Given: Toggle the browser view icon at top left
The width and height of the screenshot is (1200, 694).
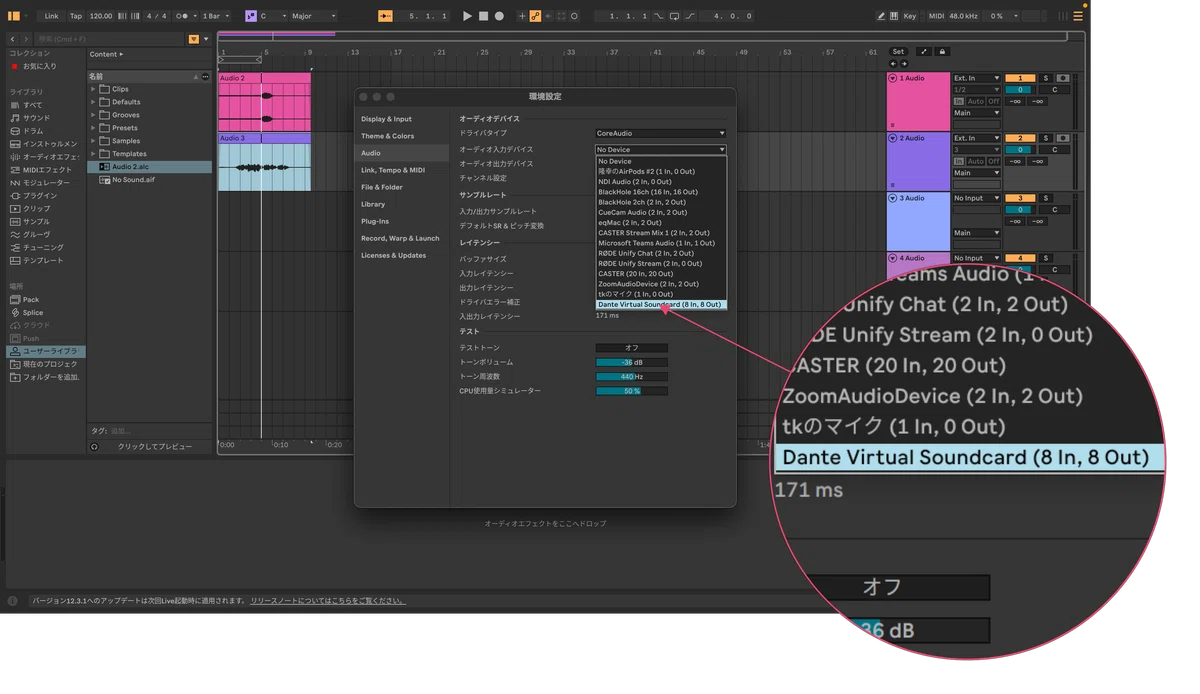Looking at the screenshot, I should [x=13, y=16].
